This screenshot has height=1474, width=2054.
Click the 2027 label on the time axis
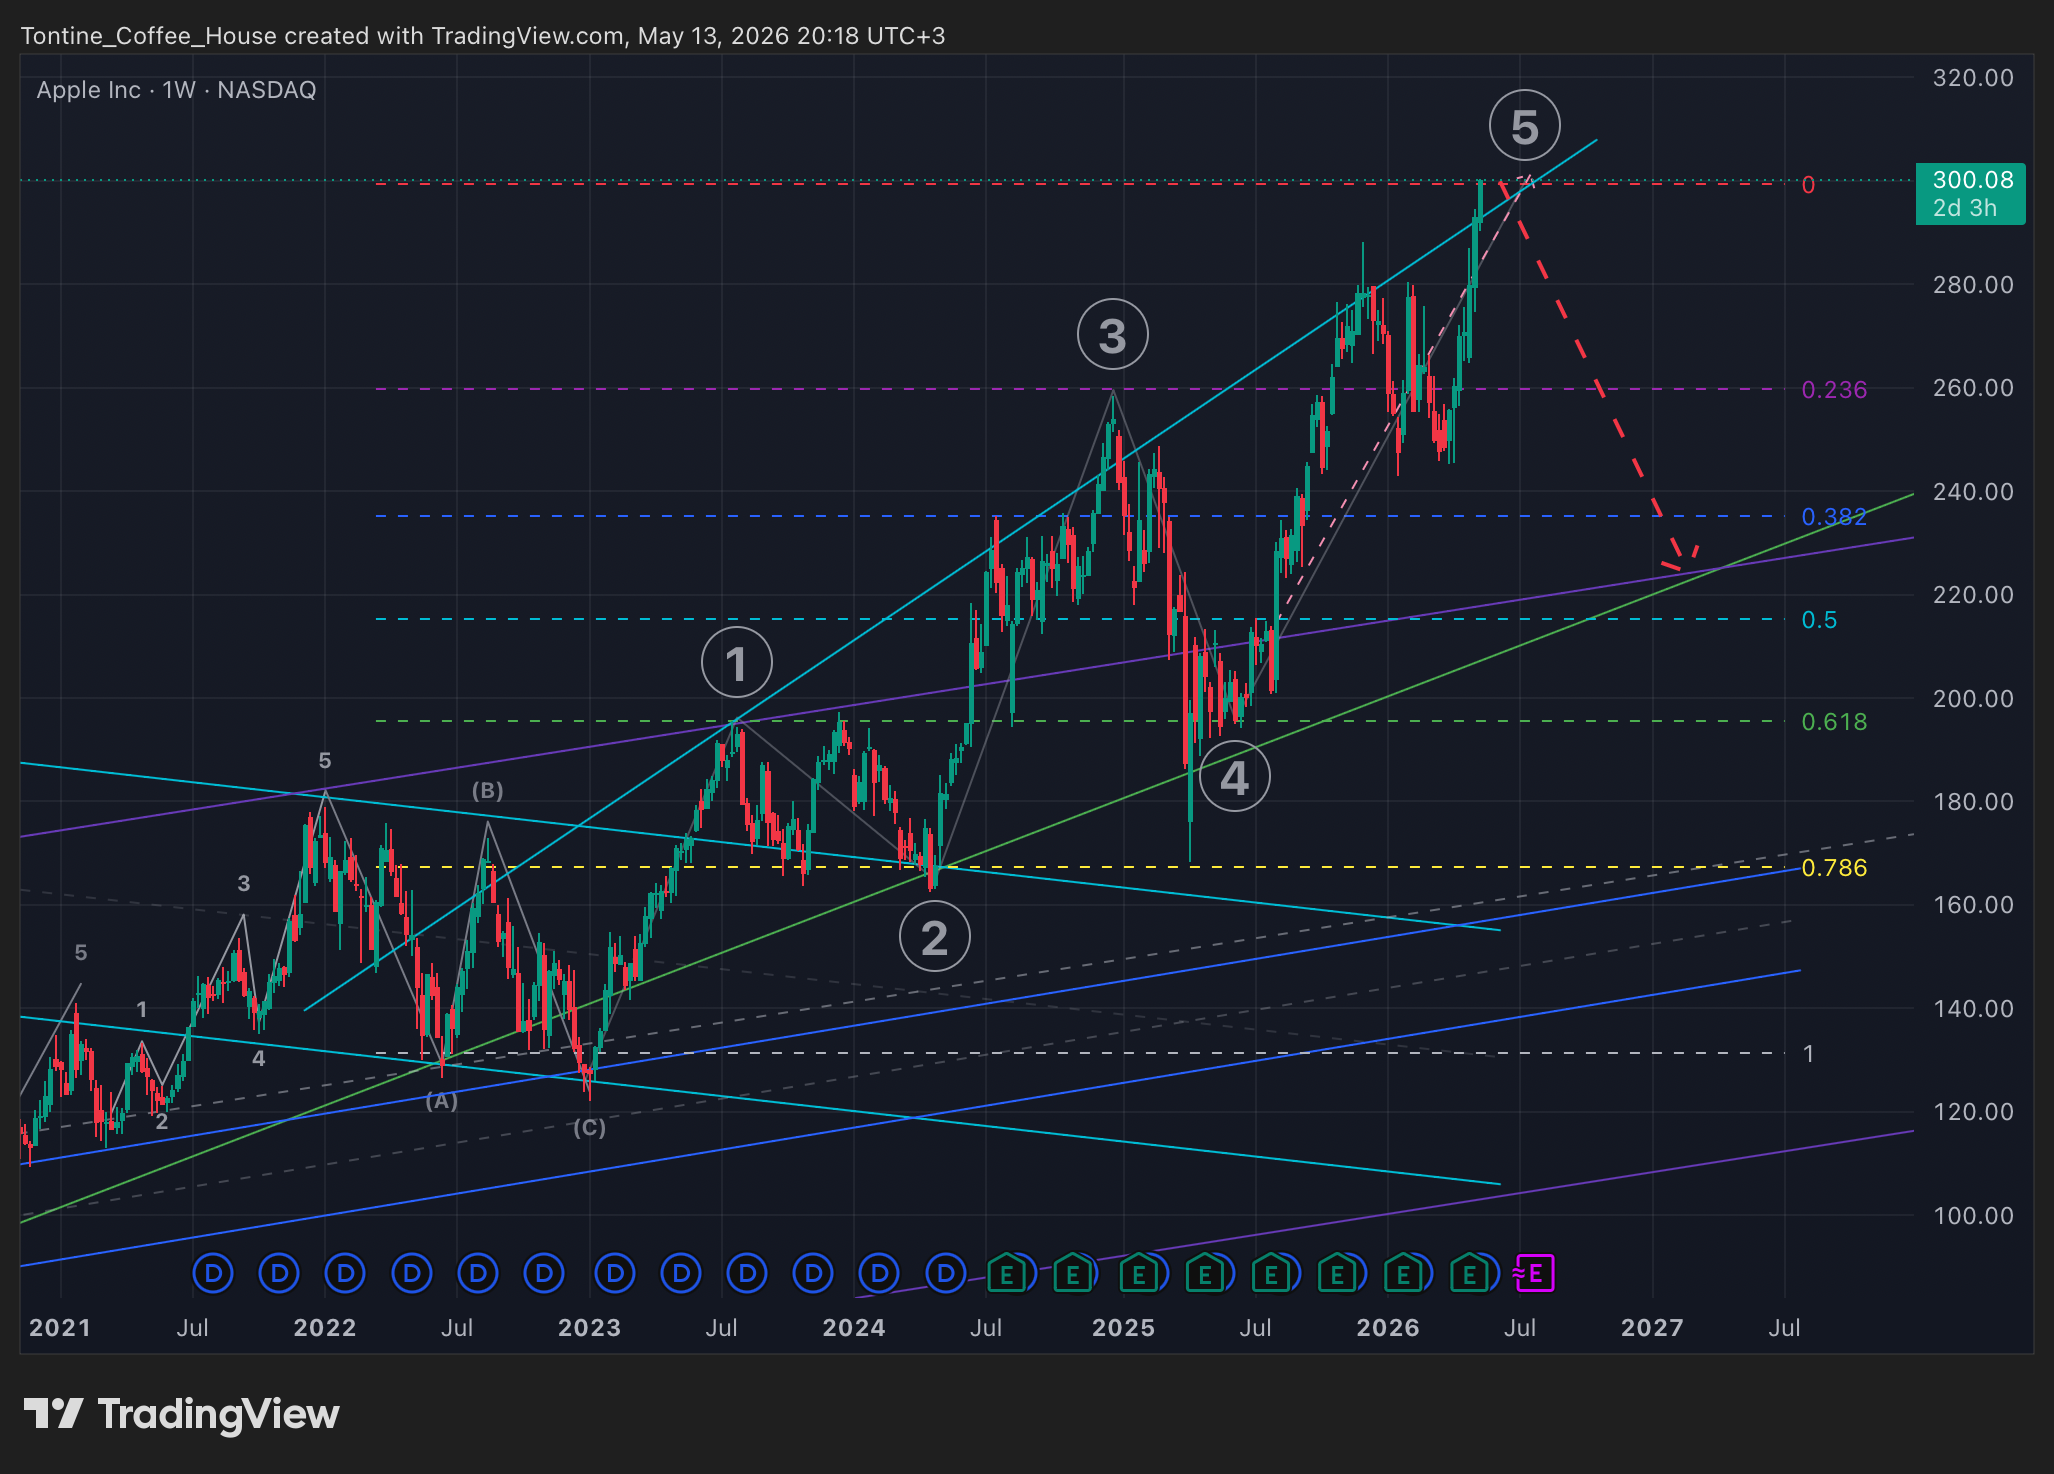[1652, 1328]
